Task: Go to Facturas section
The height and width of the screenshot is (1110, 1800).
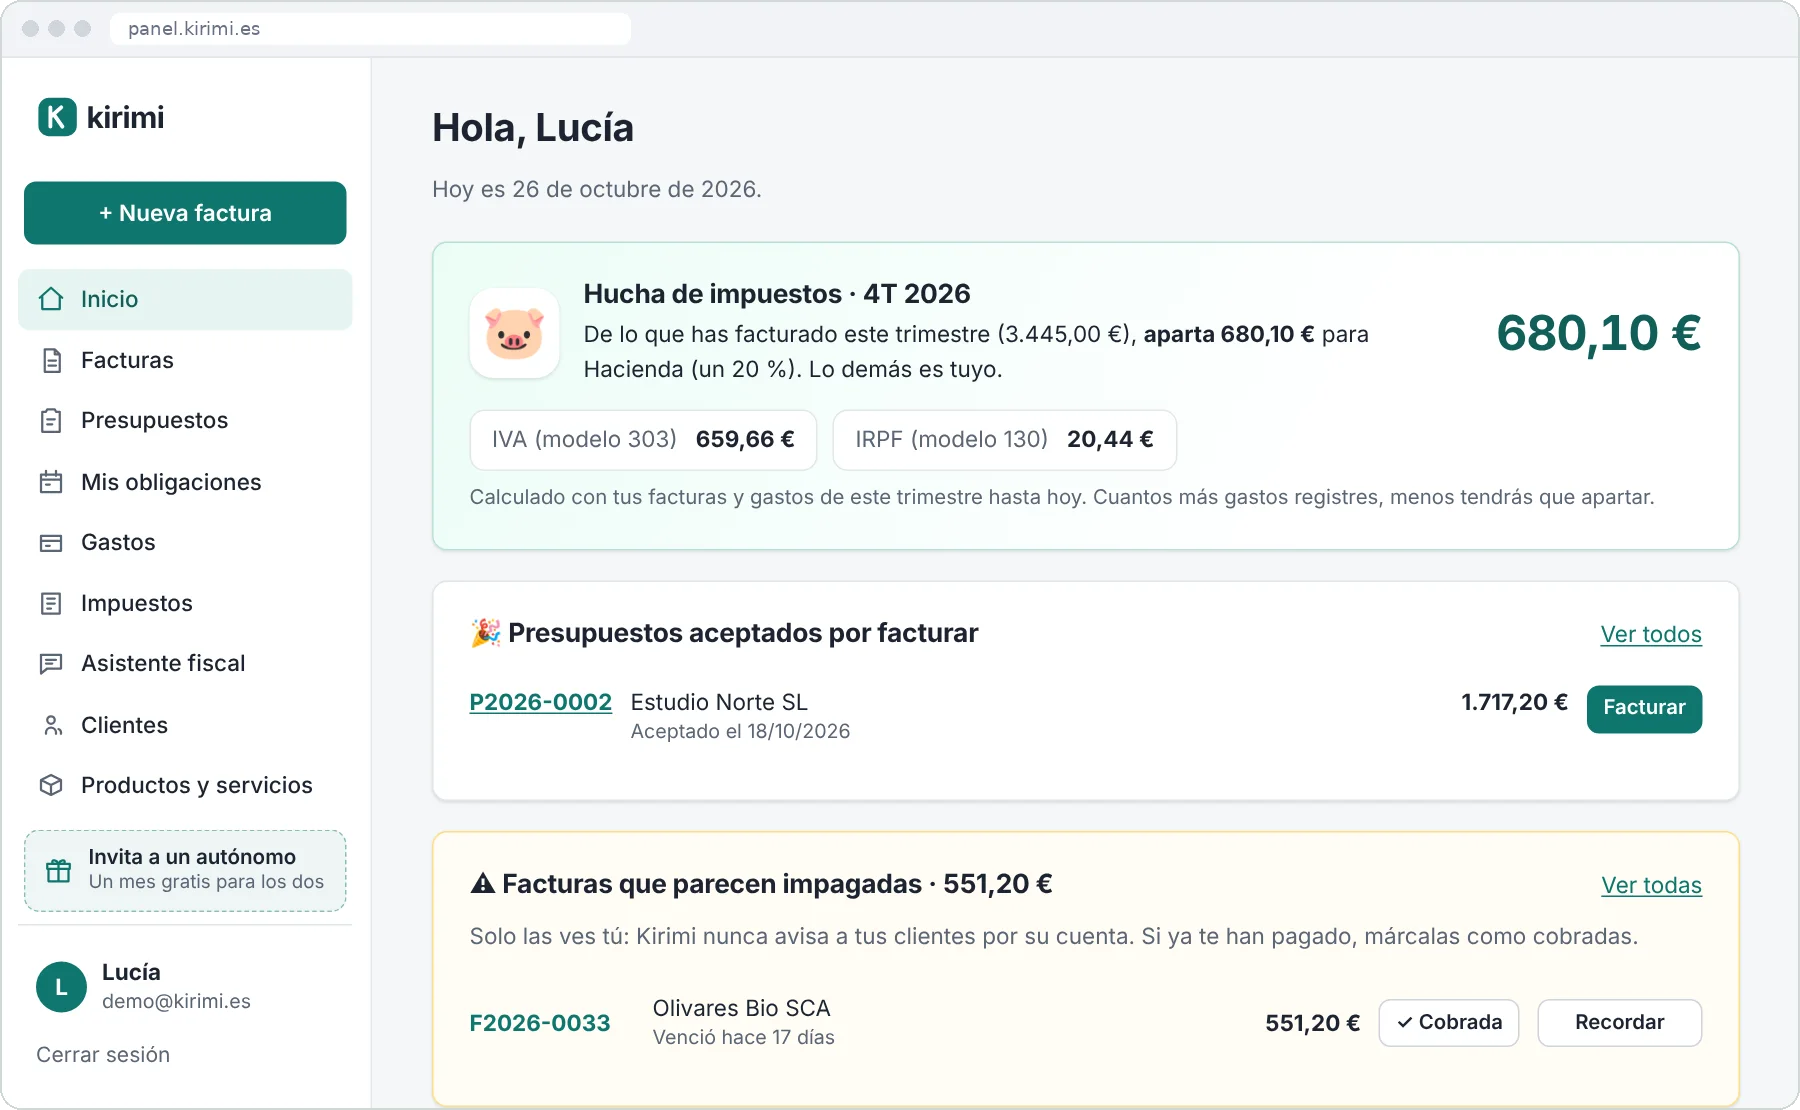Action: (x=185, y=360)
